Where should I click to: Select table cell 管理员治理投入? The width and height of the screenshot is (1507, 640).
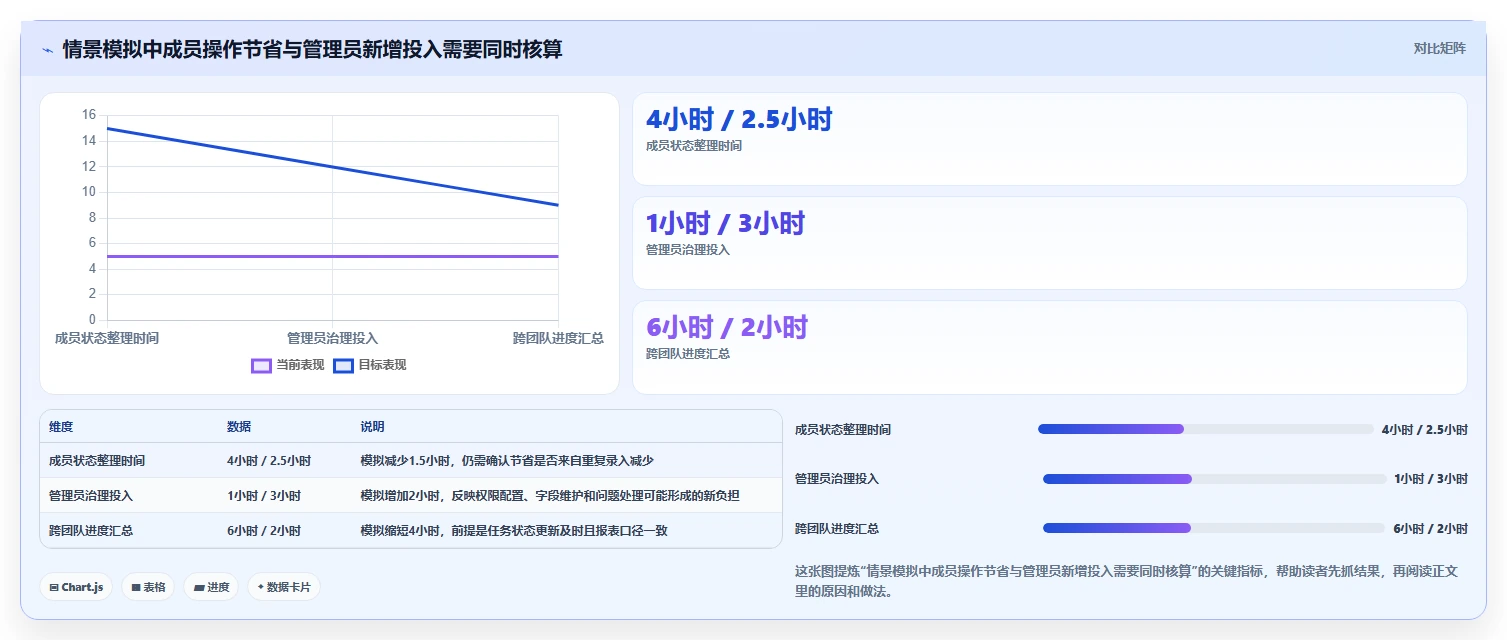point(91,496)
